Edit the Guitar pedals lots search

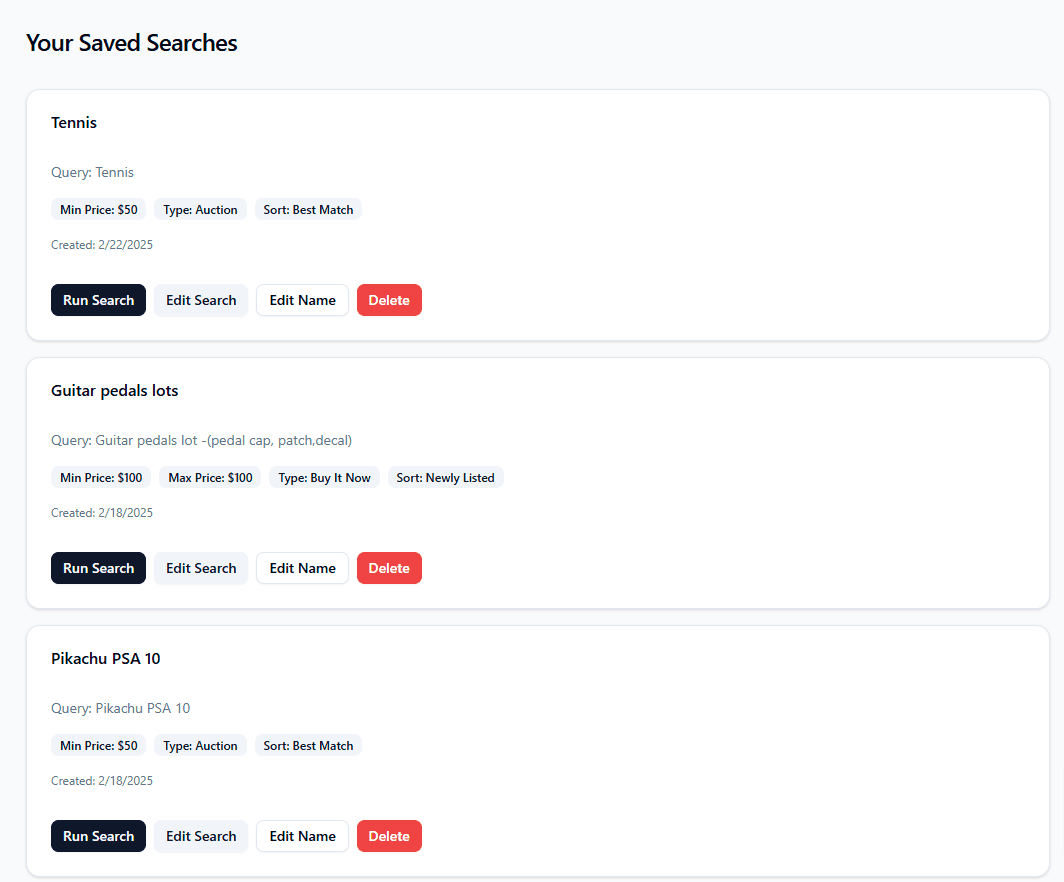(x=200, y=567)
